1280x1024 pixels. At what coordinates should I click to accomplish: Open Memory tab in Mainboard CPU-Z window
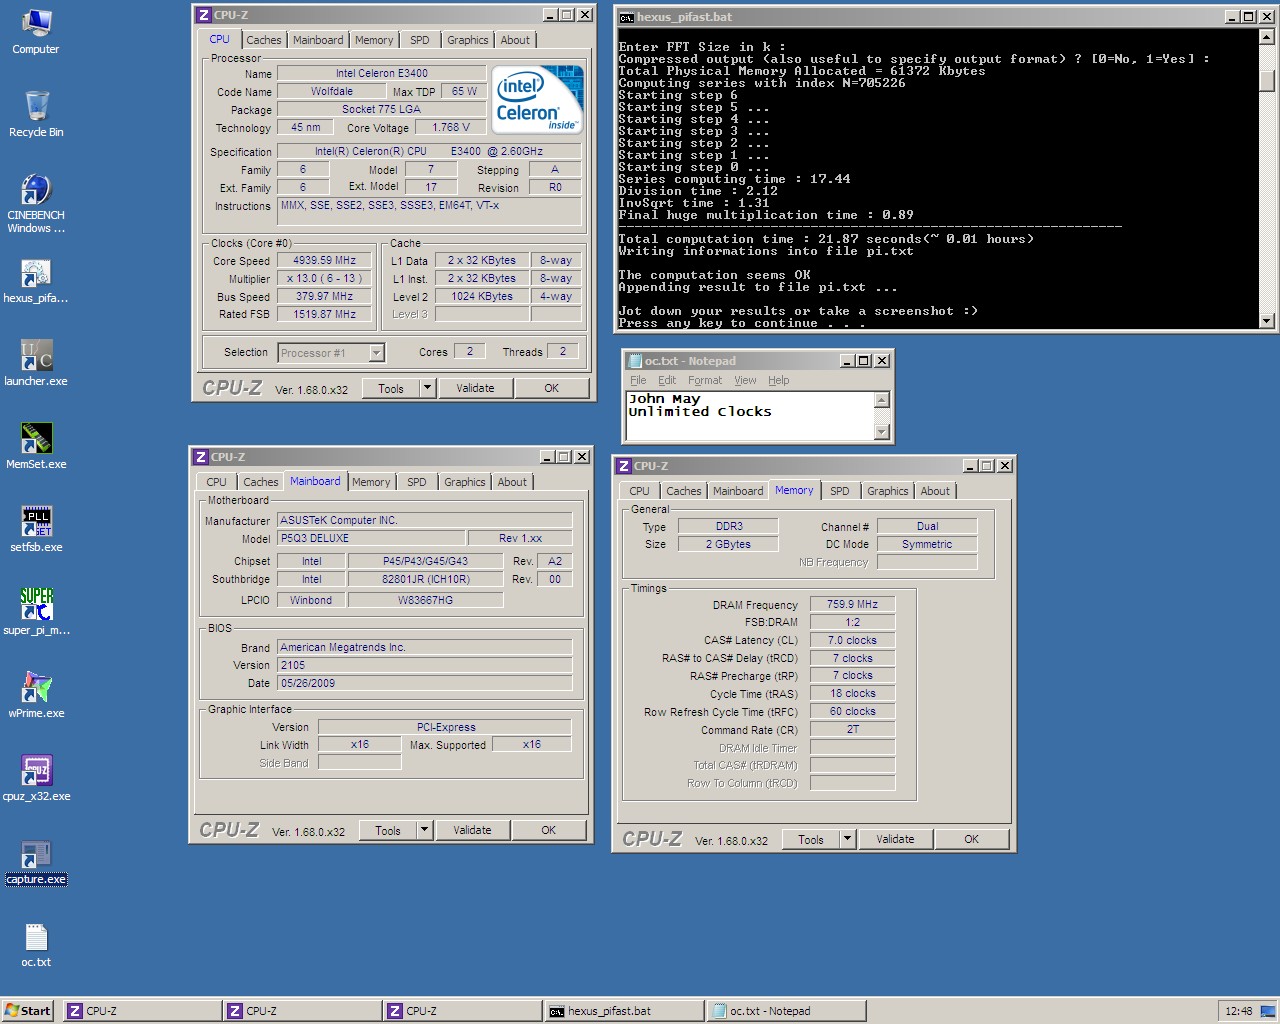point(371,482)
